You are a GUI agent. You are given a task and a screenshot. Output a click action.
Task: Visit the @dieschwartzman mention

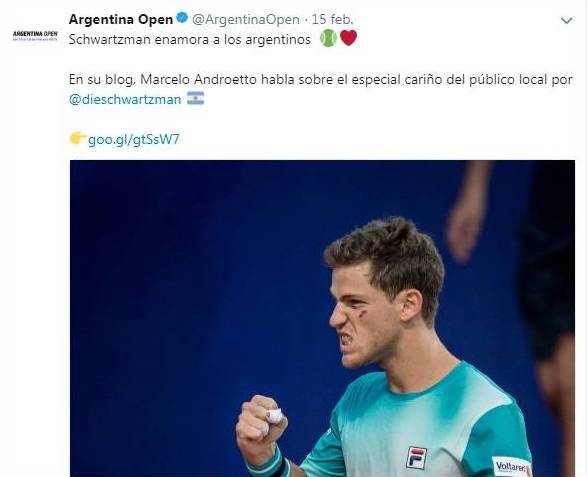[125, 100]
